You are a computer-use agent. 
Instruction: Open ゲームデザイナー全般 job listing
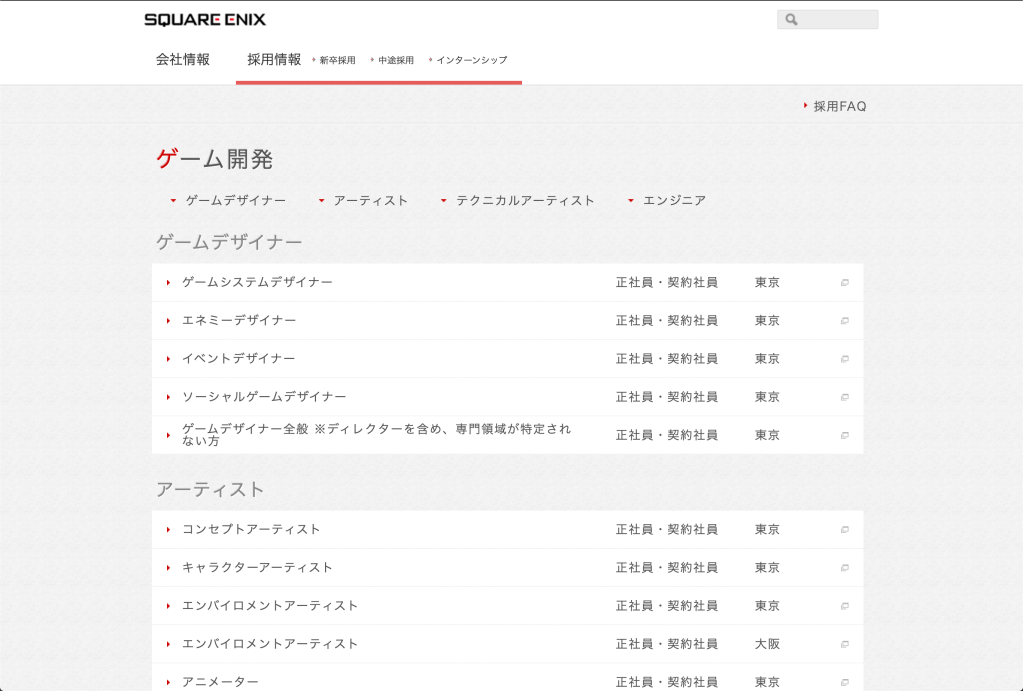pyautogui.click(x=376, y=435)
